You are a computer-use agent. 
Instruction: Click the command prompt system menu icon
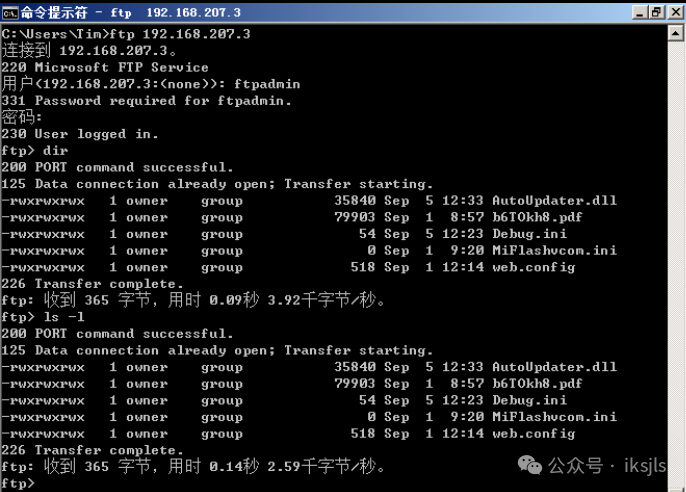coord(10,13)
